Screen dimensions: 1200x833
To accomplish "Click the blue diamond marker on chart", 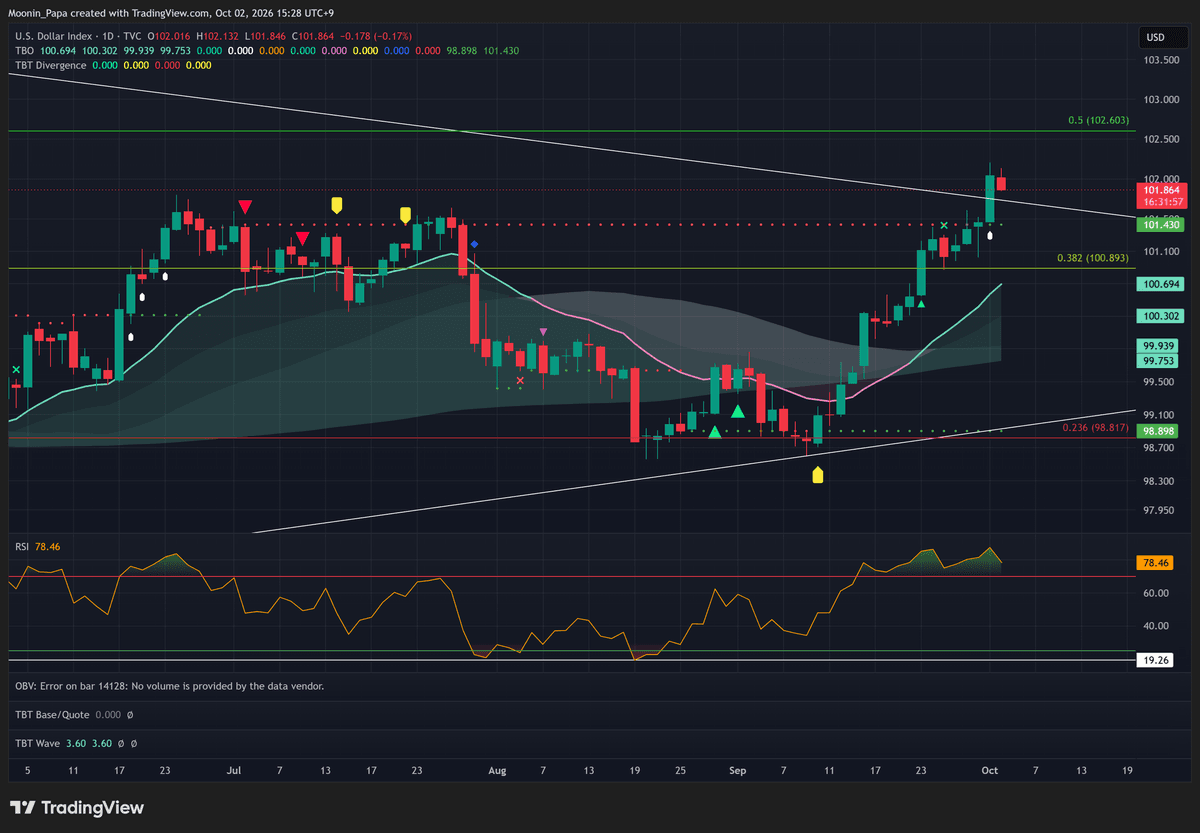I will click(474, 244).
